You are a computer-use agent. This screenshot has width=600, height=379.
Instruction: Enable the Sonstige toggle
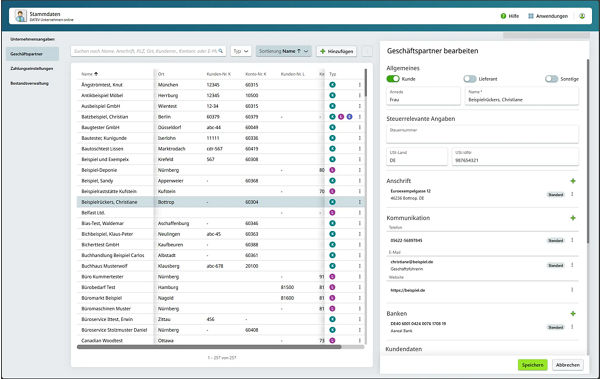click(551, 79)
